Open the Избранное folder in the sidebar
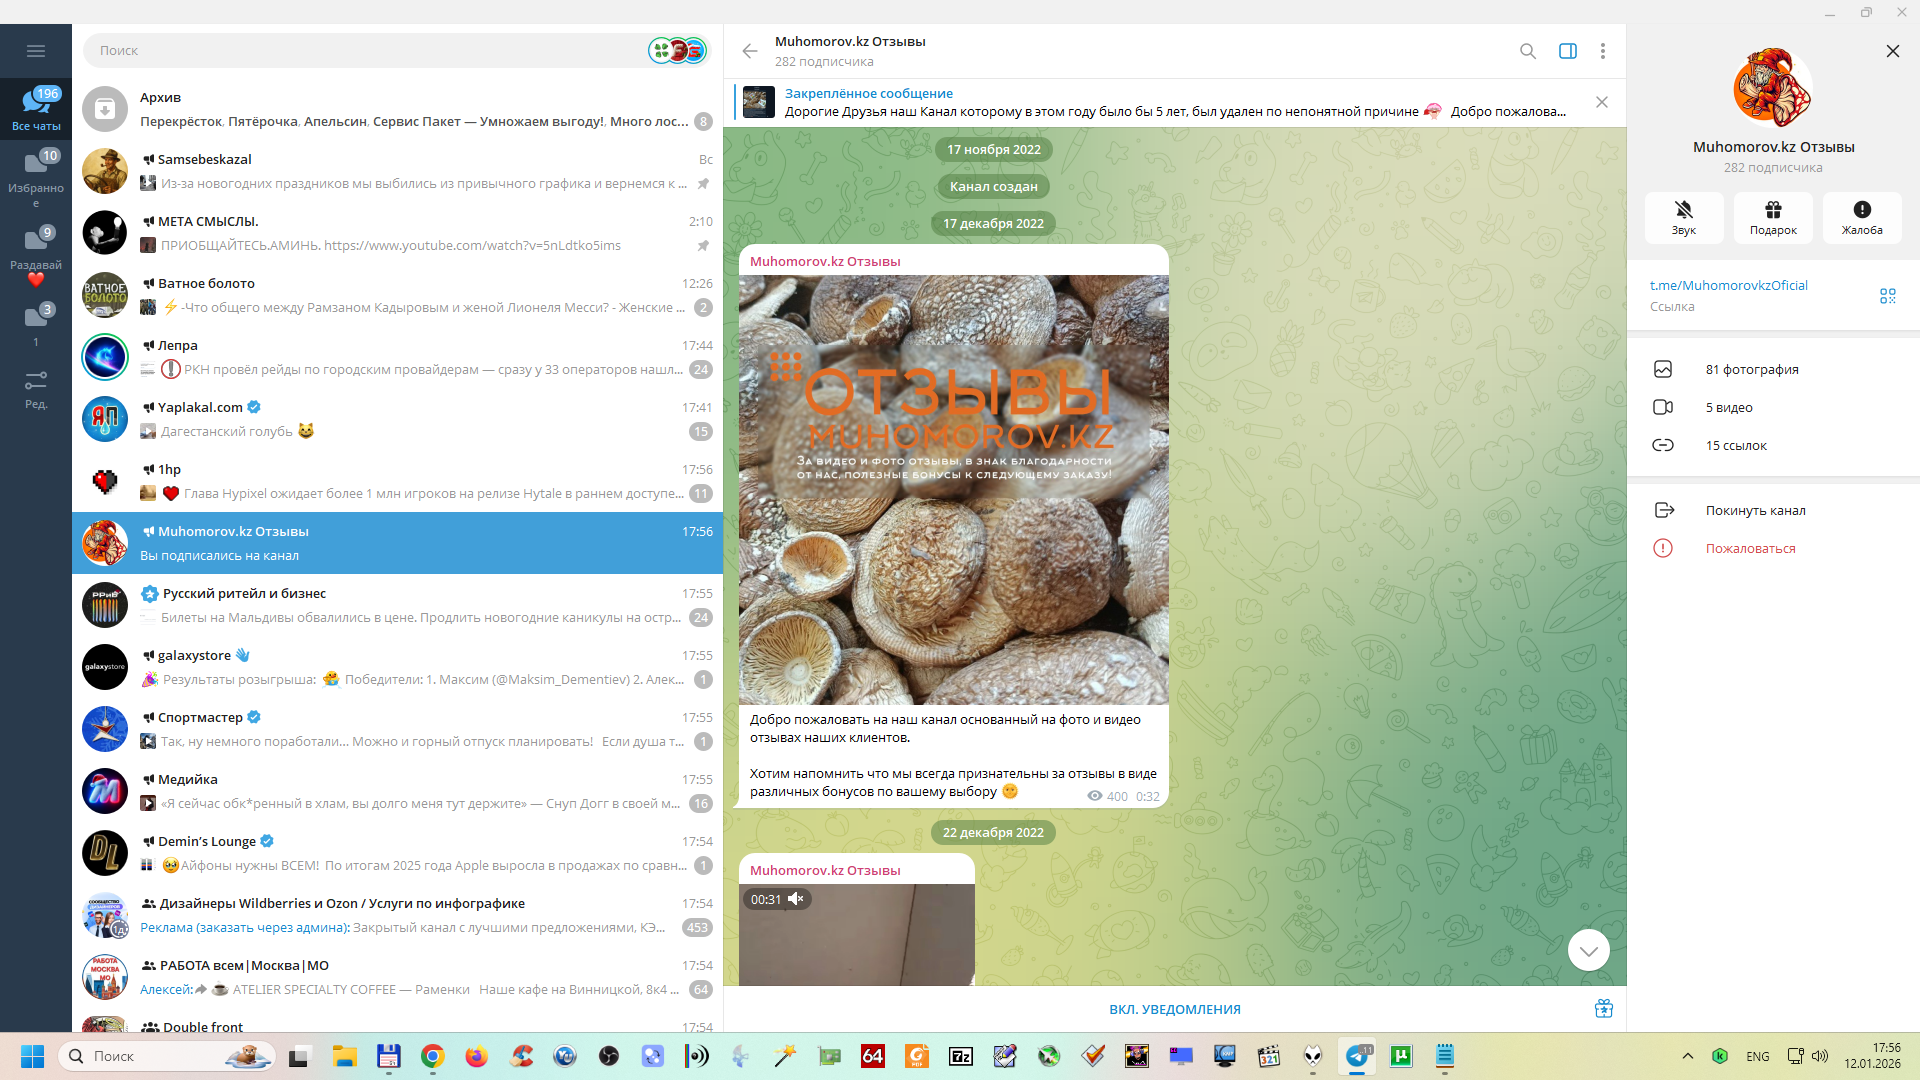 [x=36, y=175]
